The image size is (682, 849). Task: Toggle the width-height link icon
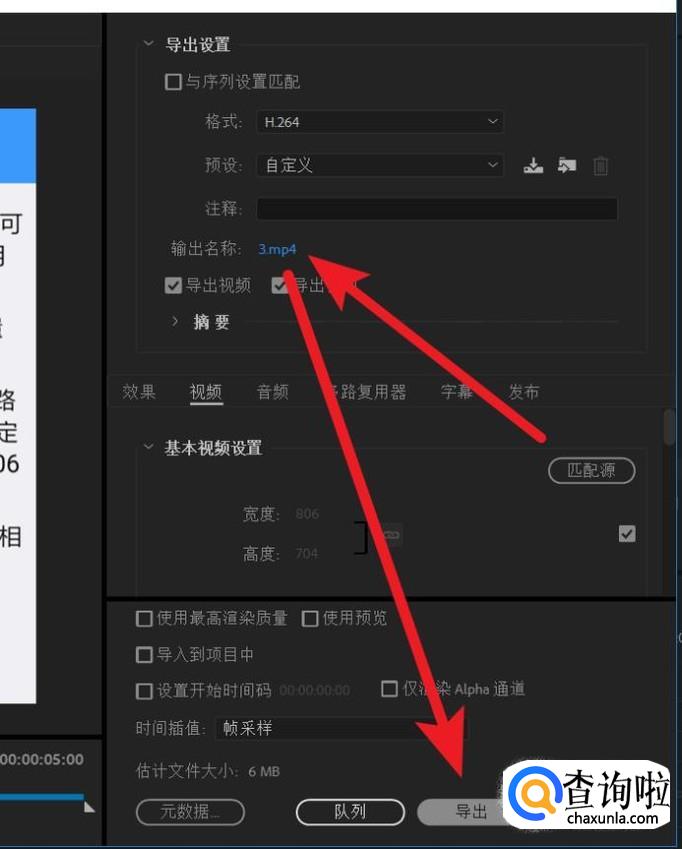391,535
